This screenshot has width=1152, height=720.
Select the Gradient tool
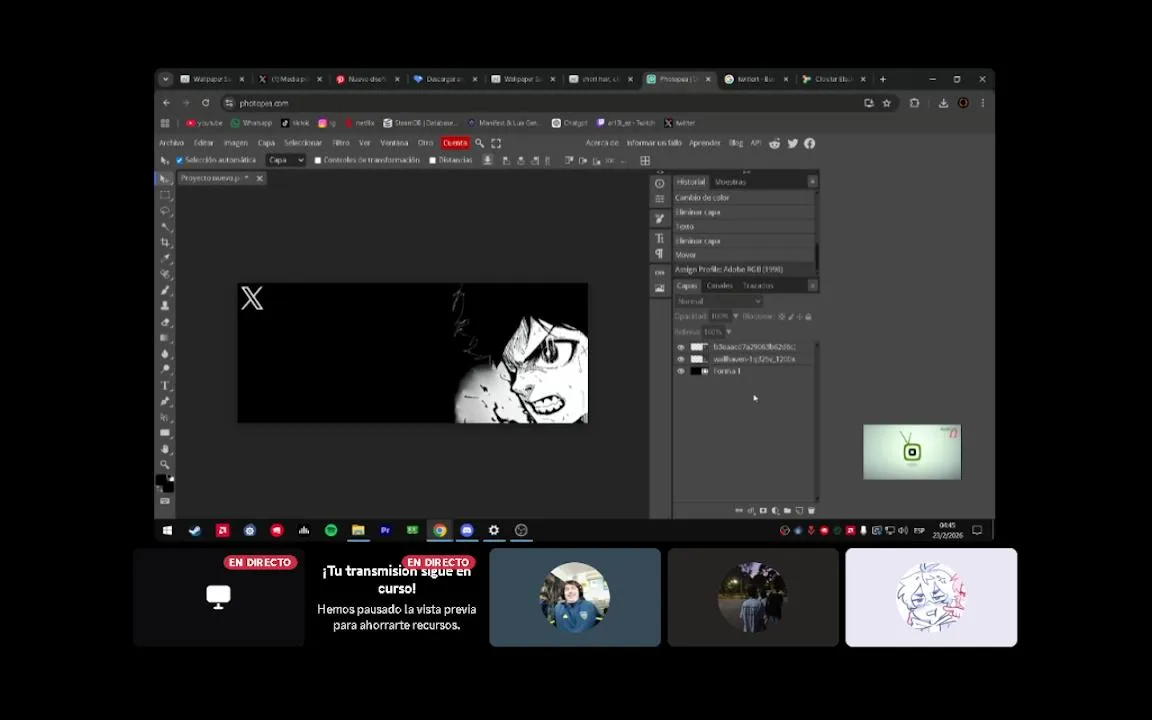point(165,338)
